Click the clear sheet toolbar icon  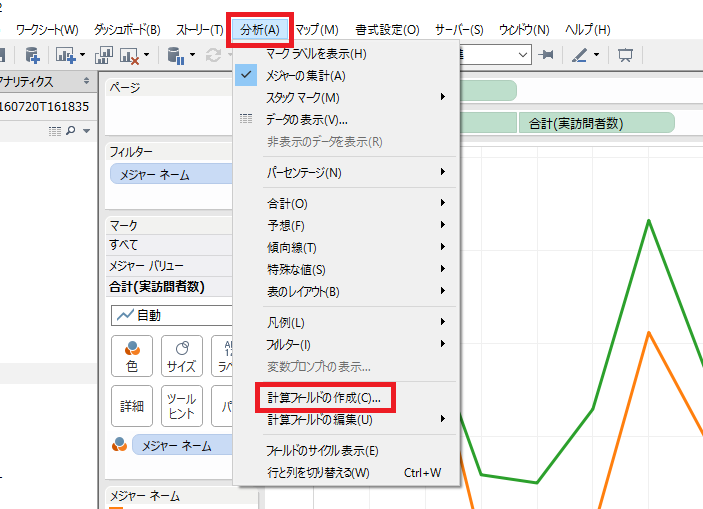[x=130, y=55]
